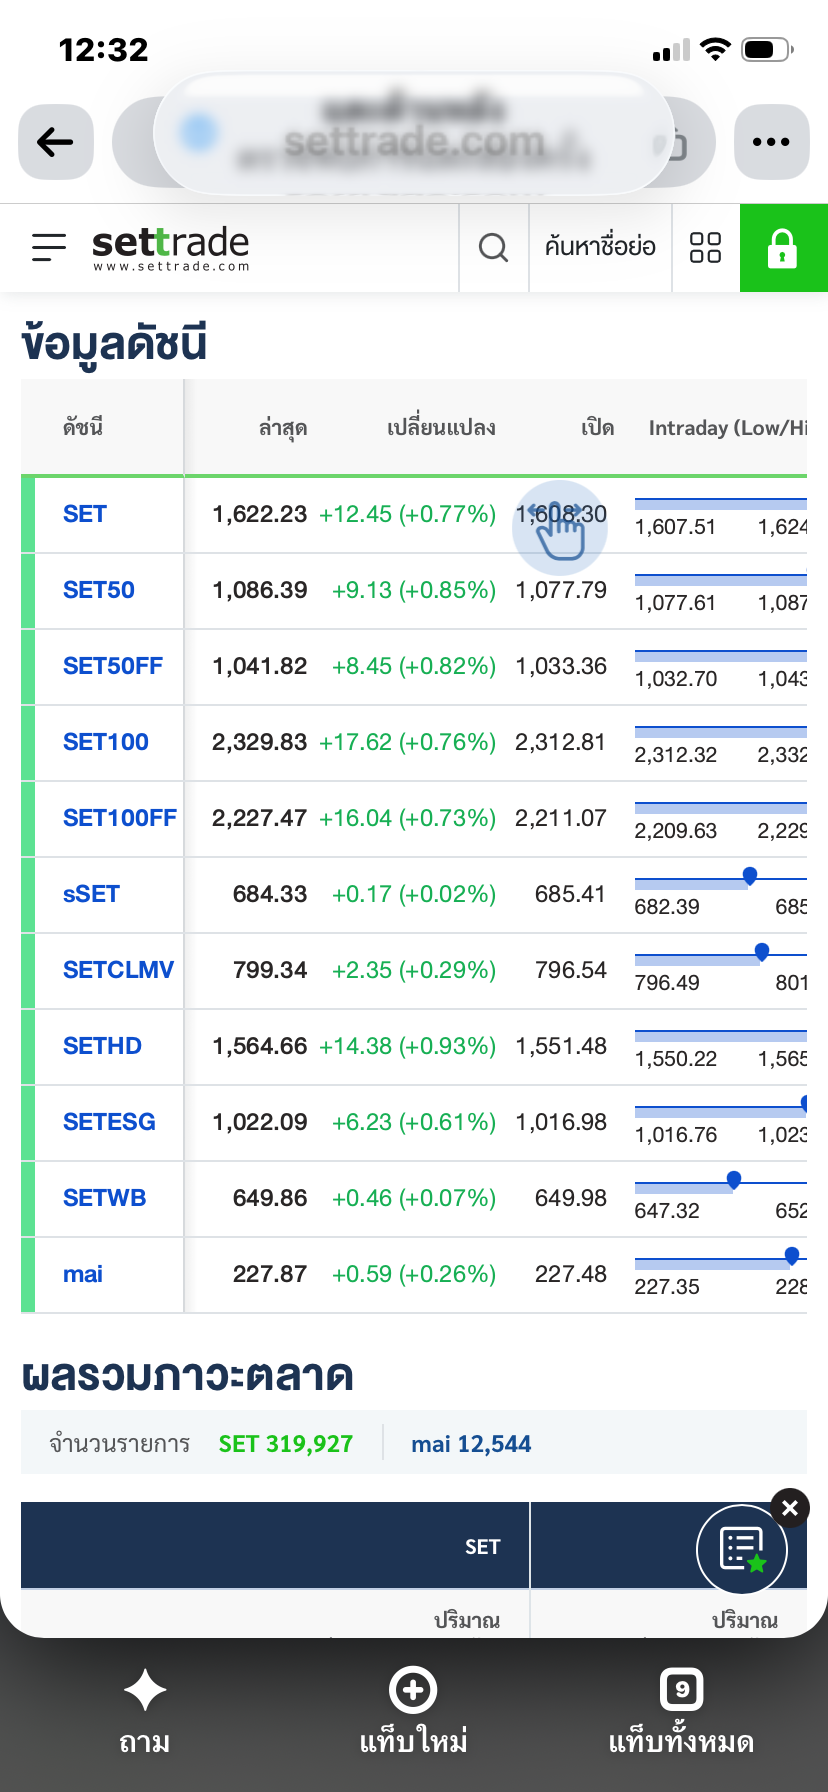Dismiss the floating widget with X
Screen dimensions: 828x1792
(x=790, y=1508)
